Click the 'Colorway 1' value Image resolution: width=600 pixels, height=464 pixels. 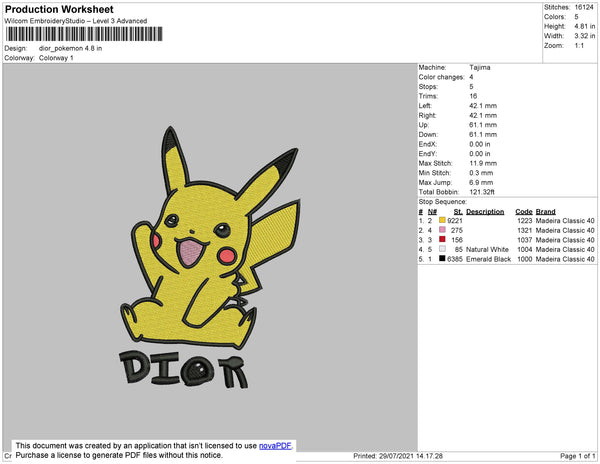56,58
